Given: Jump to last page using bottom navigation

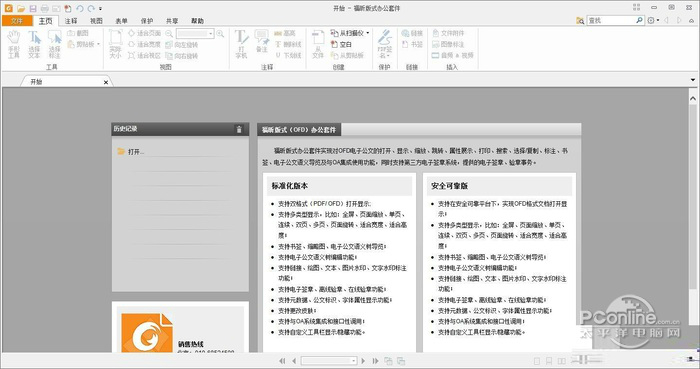Looking at the screenshot, I should point(375,361).
